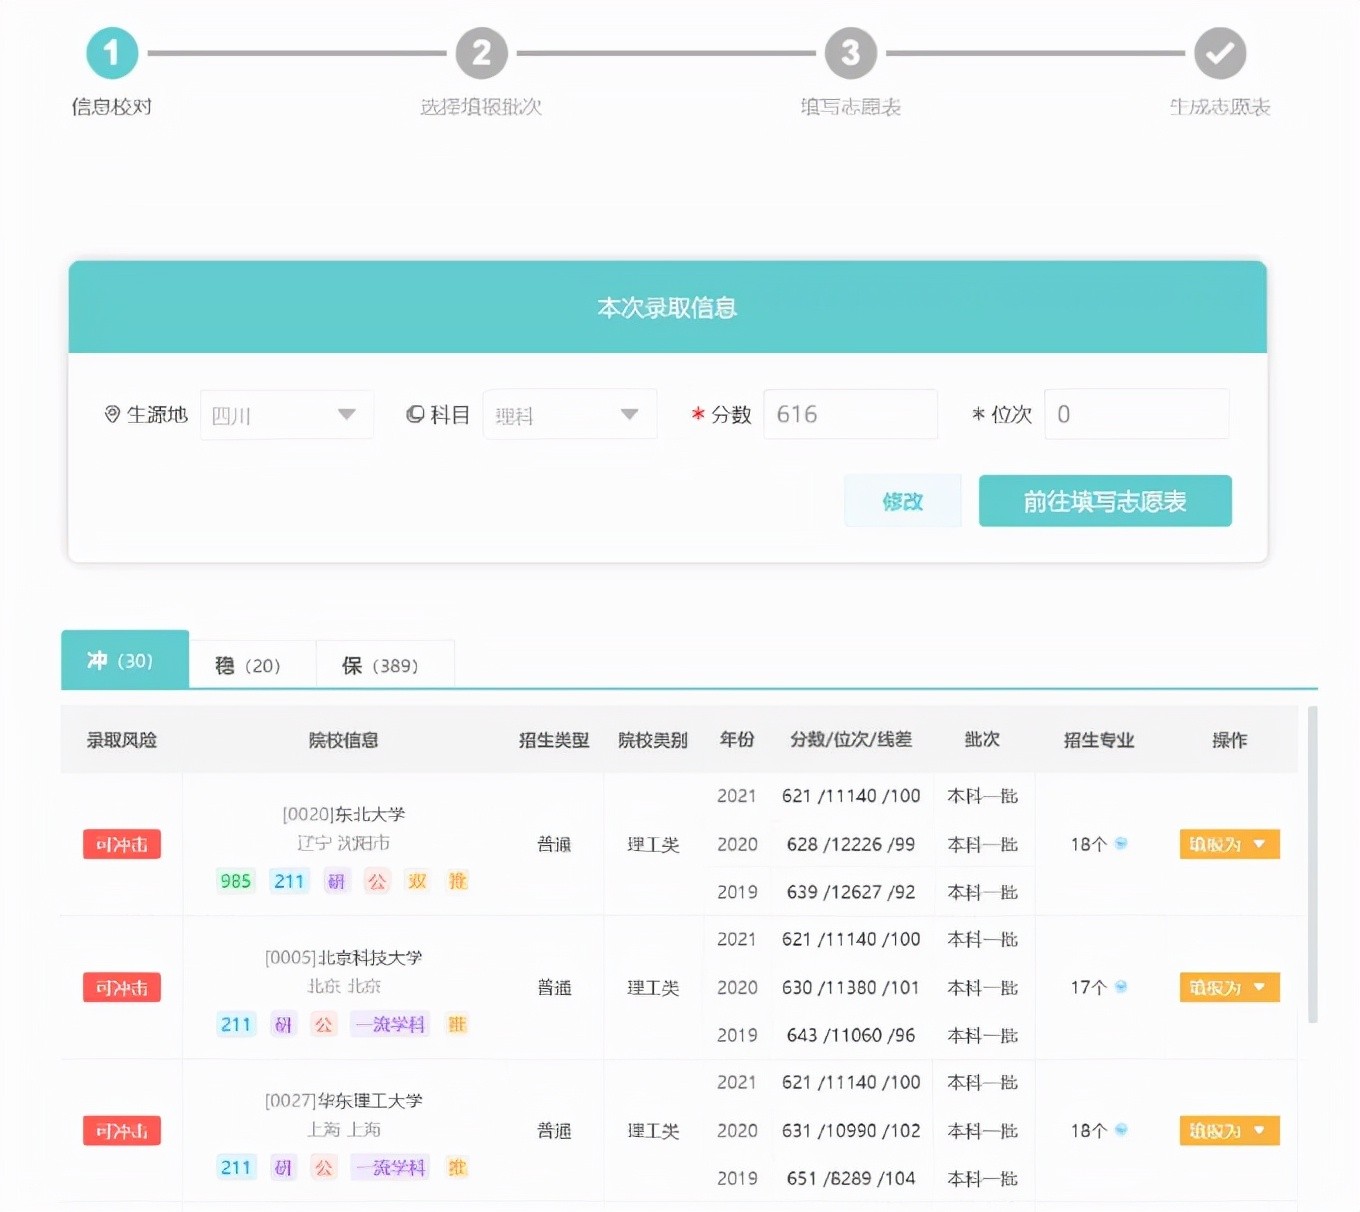Viewport: 1360px width, 1212px height.
Task: Click step 3 circle 填写志愿表
Action: pyautogui.click(x=850, y=53)
